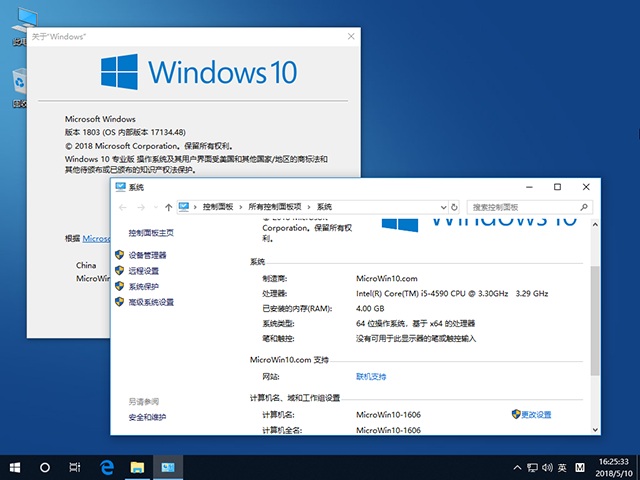Click the shield icon beside 远程设置
640x480 pixels.
pos(119,271)
